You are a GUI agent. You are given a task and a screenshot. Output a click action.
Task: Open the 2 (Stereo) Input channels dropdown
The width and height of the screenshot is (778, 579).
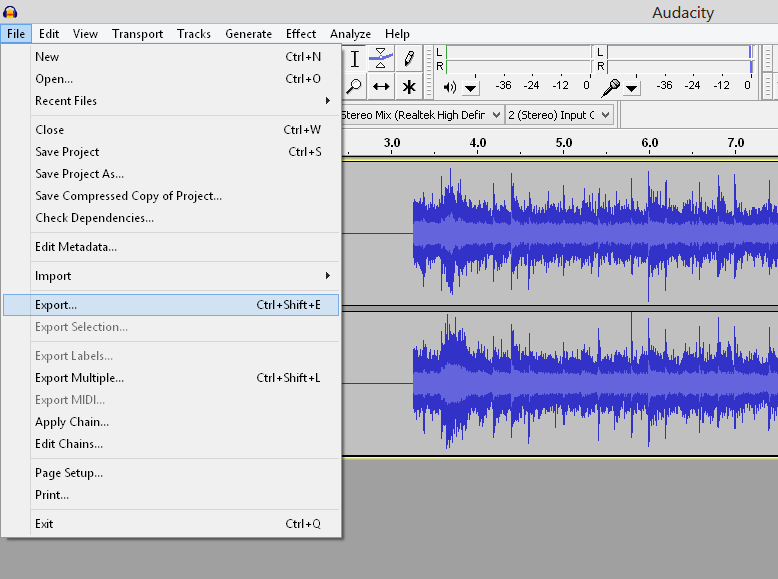coord(559,115)
